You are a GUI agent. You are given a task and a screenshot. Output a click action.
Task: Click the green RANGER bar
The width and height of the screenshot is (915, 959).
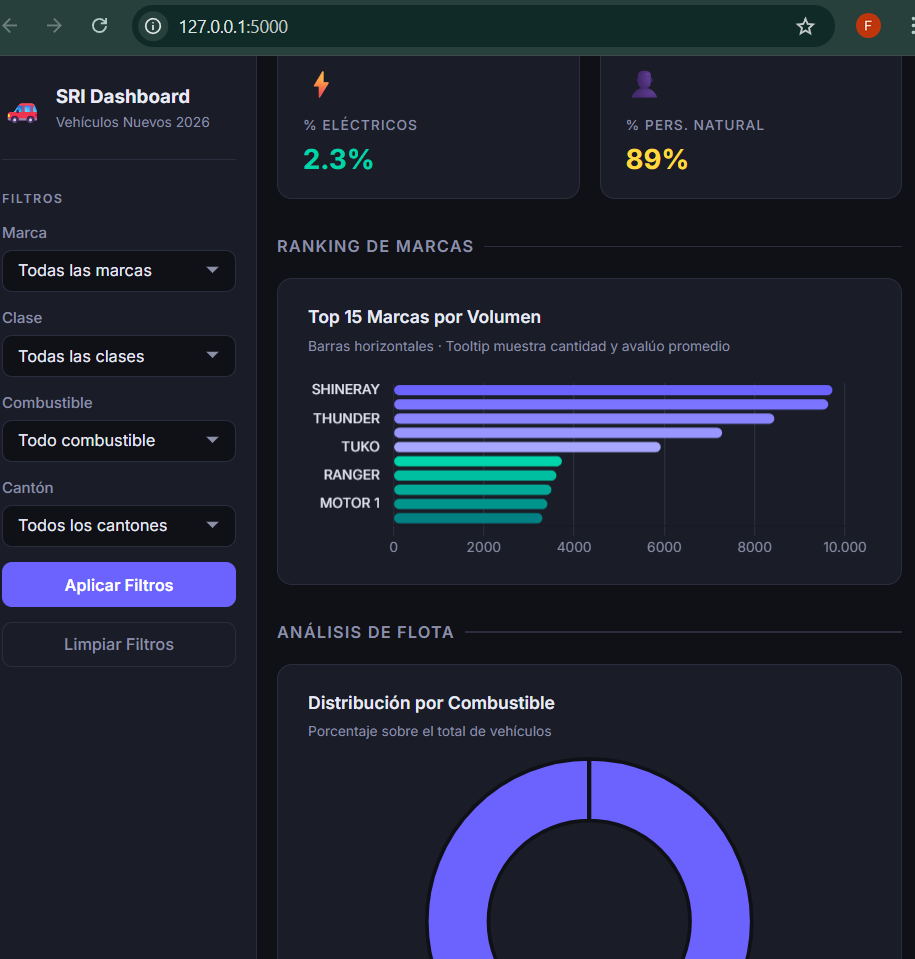pyautogui.click(x=474, y=475)
